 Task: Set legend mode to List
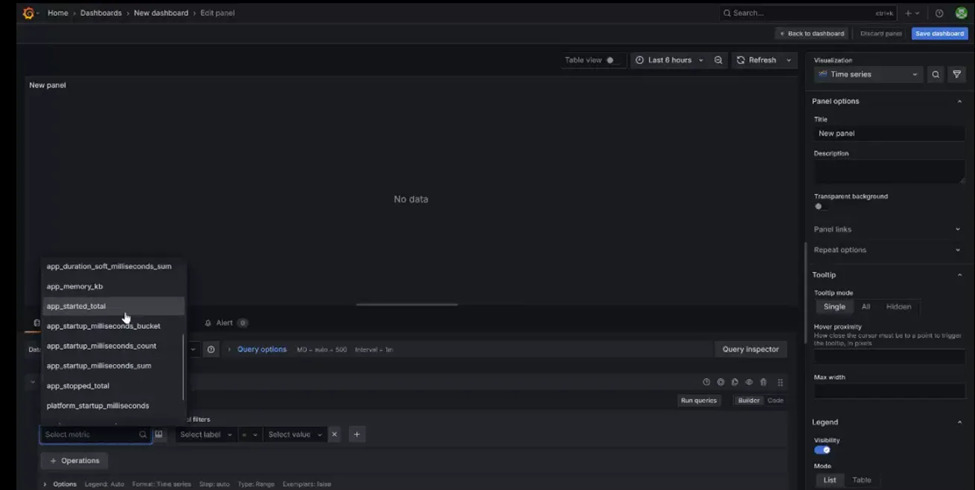(x=829, y=480)
